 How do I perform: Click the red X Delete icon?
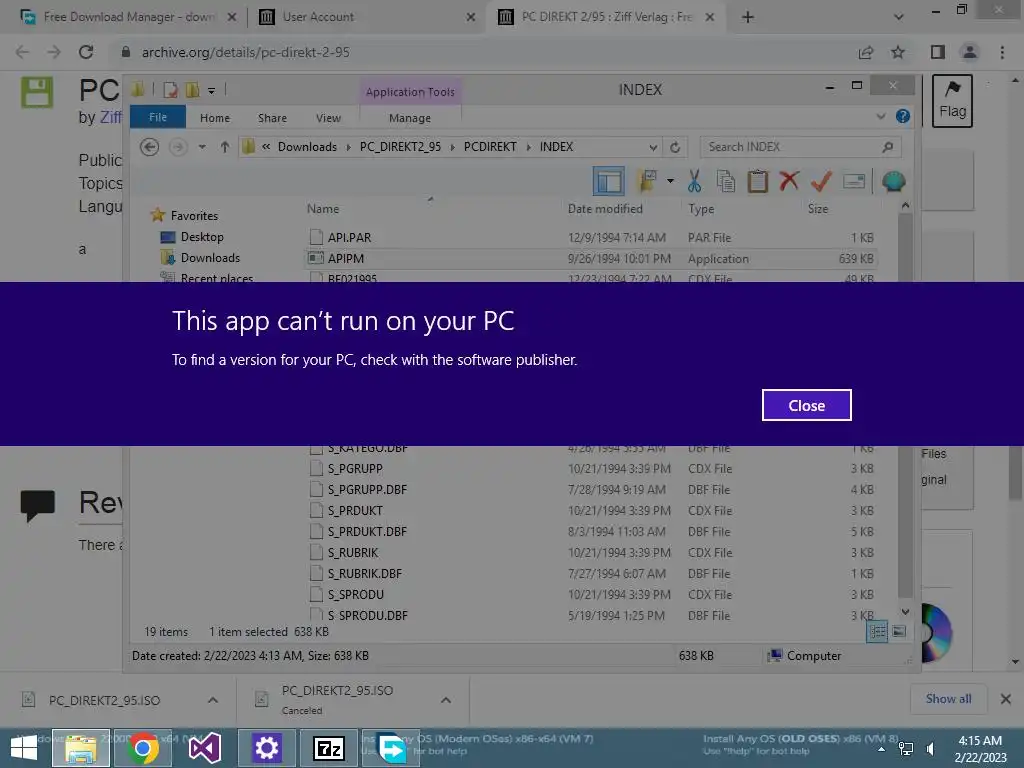pos(789,180)
